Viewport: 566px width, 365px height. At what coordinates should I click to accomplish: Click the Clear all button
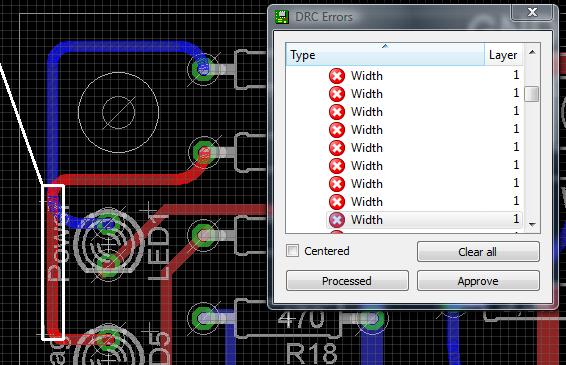click(x=478, y=251)
